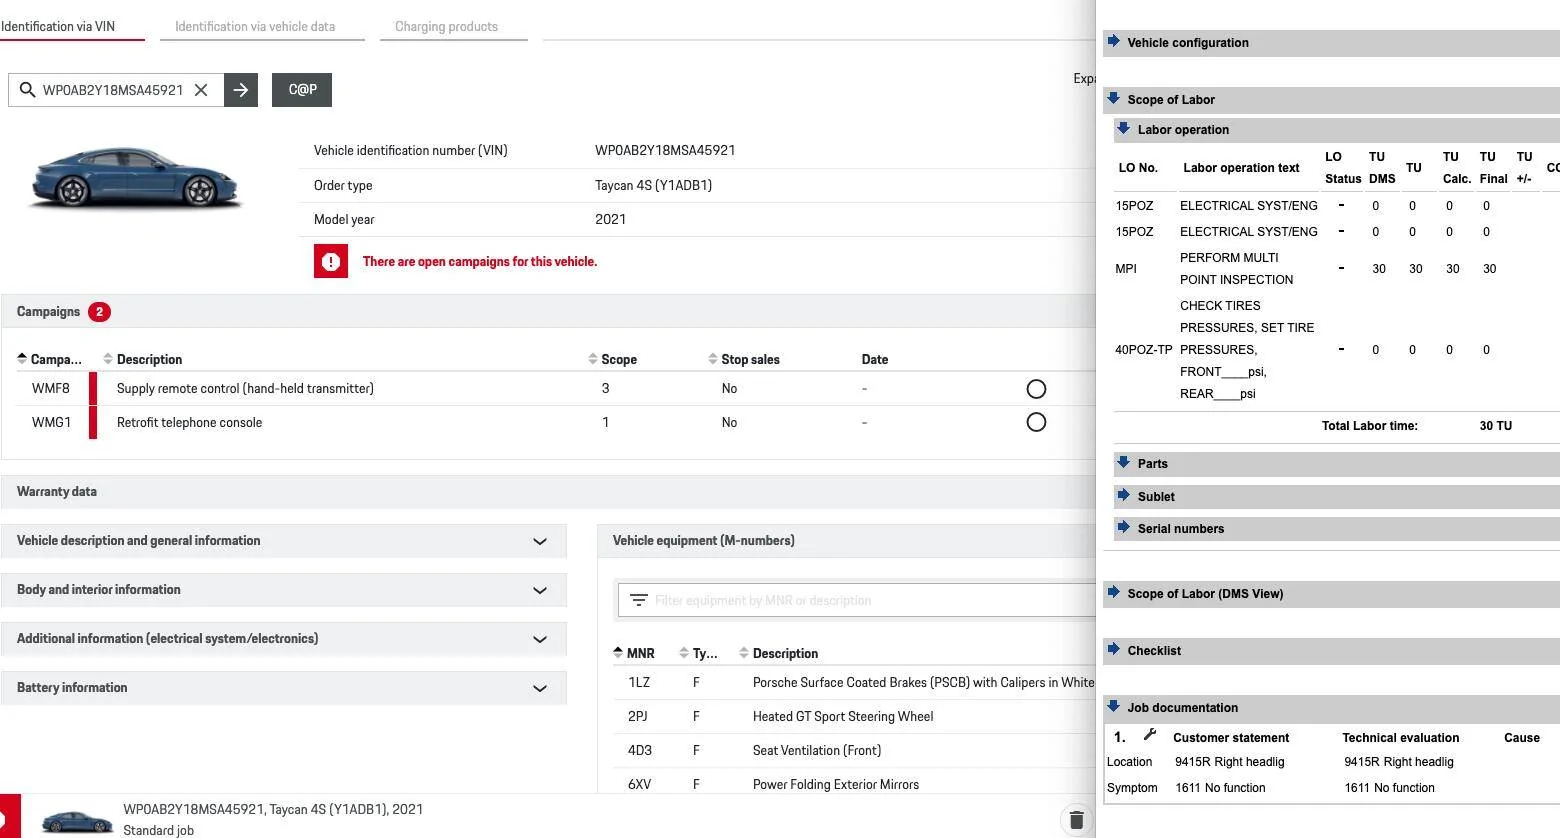Select equipment row 4D3
The image size is (1560, 838).
854,751
